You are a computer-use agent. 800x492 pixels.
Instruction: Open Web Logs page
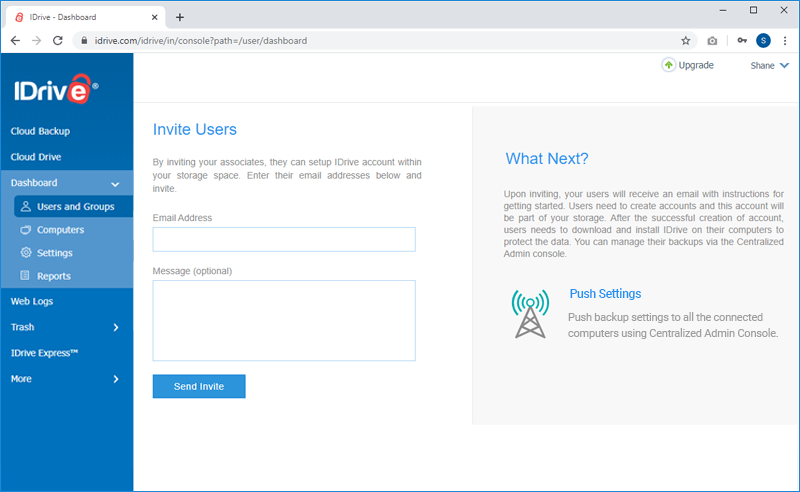pyautogui.click(x=32, y=301)
